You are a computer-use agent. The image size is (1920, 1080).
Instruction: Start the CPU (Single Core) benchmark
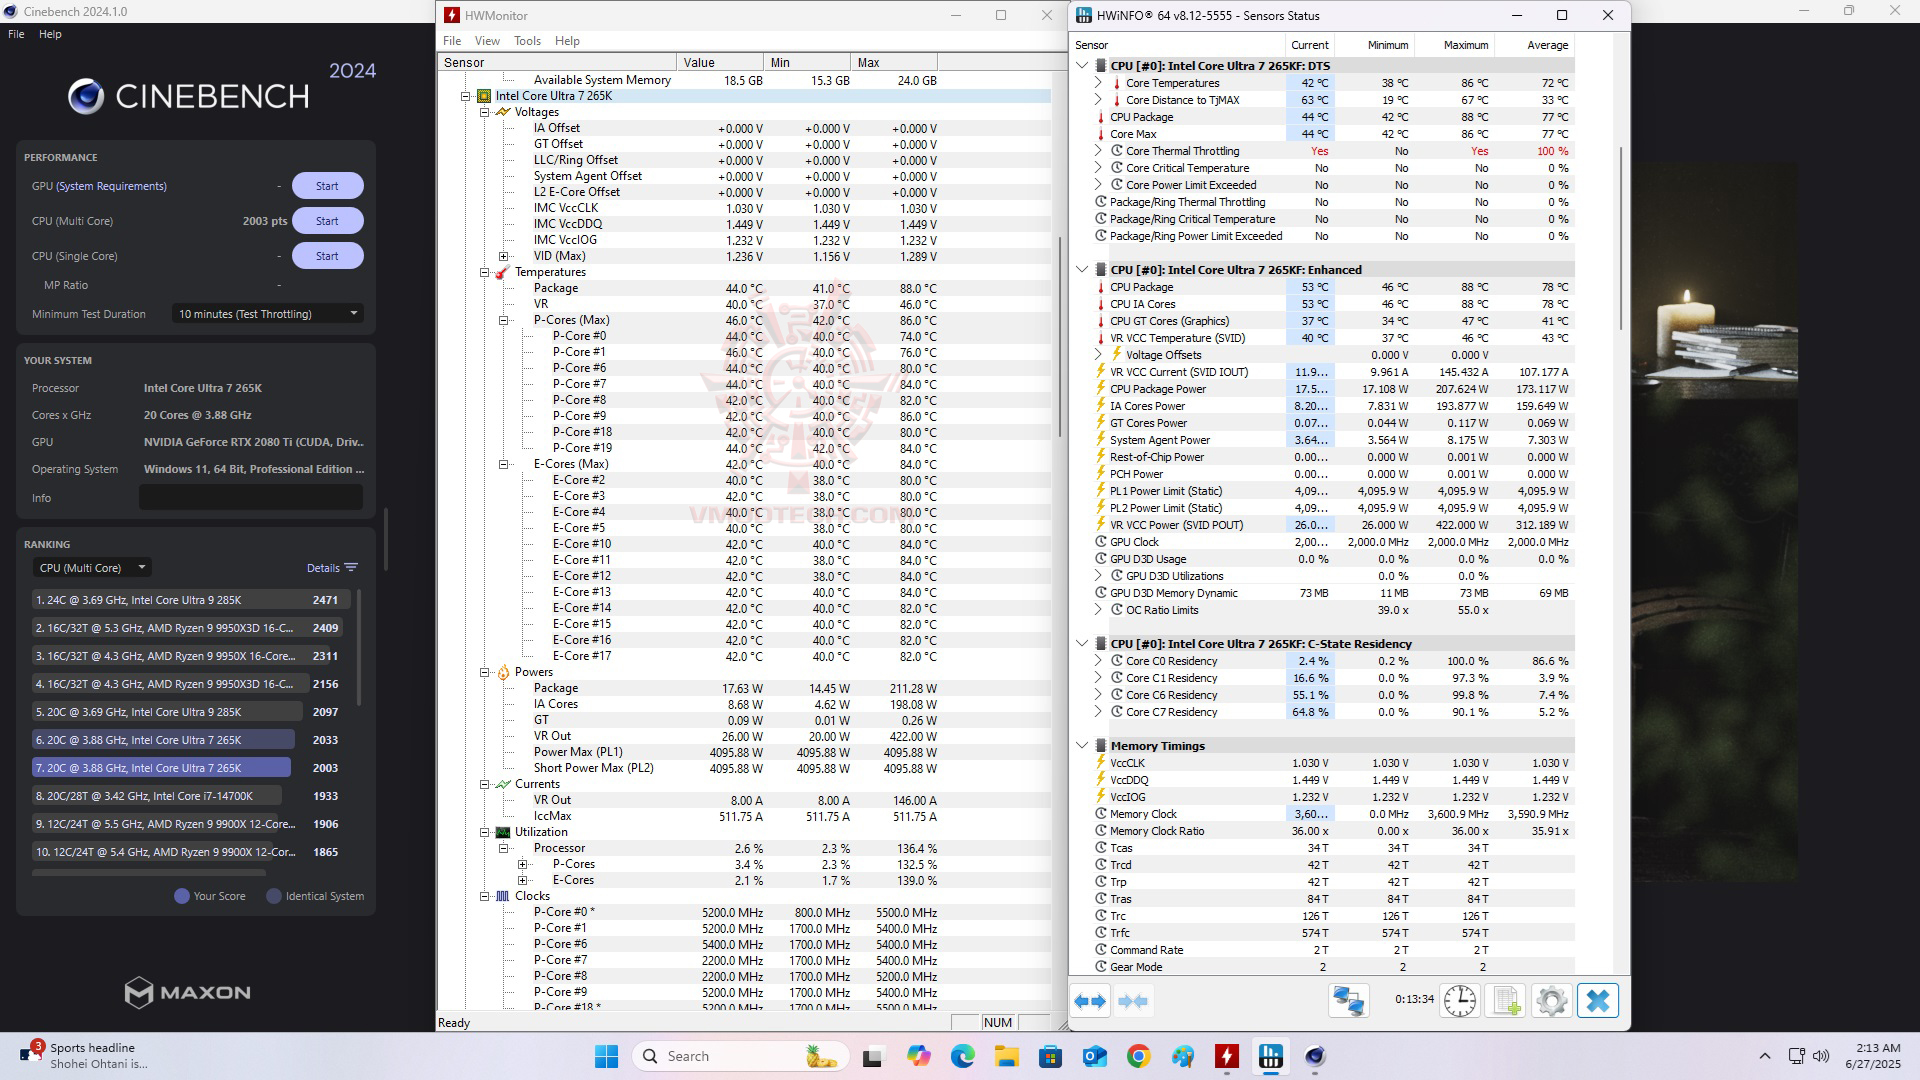[x=327, y=256]
